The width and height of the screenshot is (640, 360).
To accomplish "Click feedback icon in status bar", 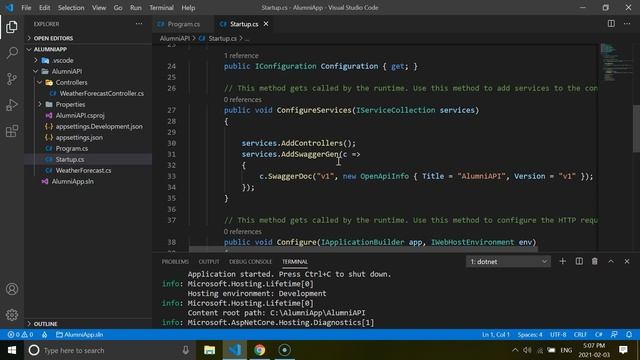I will (614, 335).
